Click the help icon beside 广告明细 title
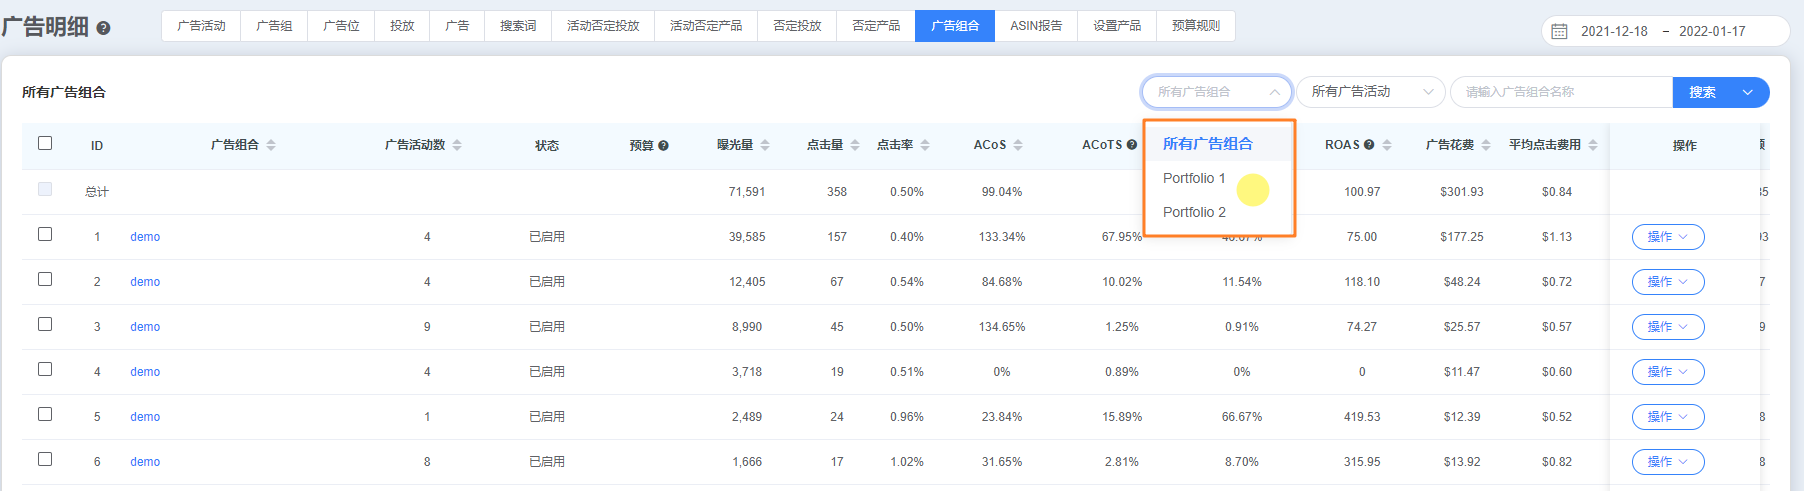 click(x=103, y=29)
